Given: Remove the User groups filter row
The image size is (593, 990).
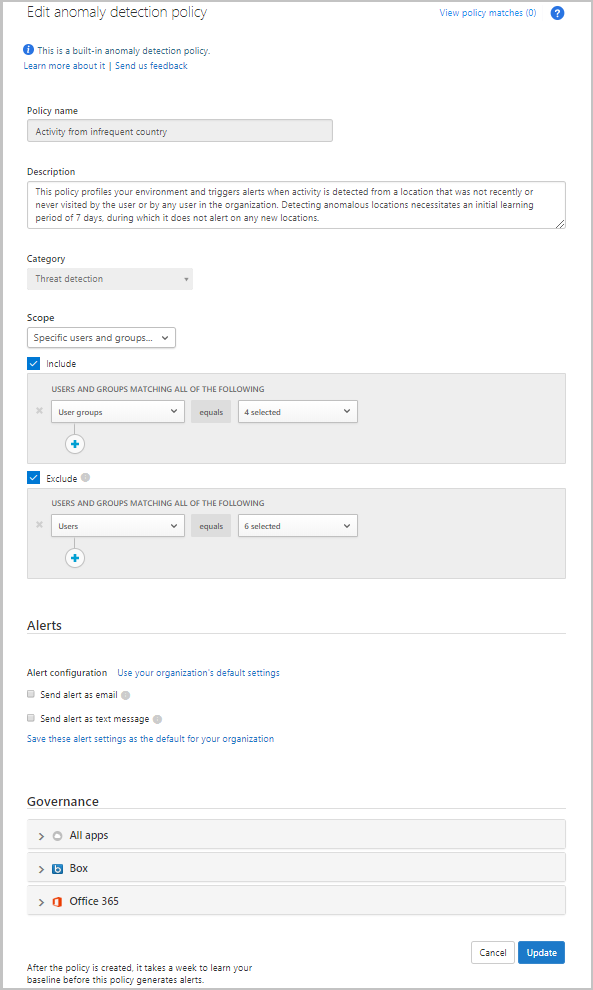Looking at the screenshot, I should click(x=39, y=411).
